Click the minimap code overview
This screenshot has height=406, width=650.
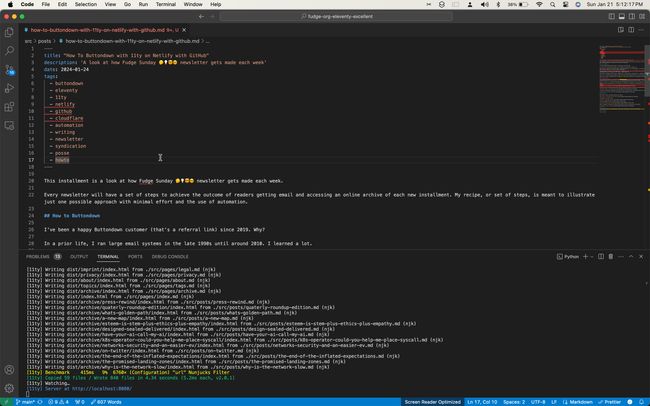pyautogui.click(x=621, y=79)
